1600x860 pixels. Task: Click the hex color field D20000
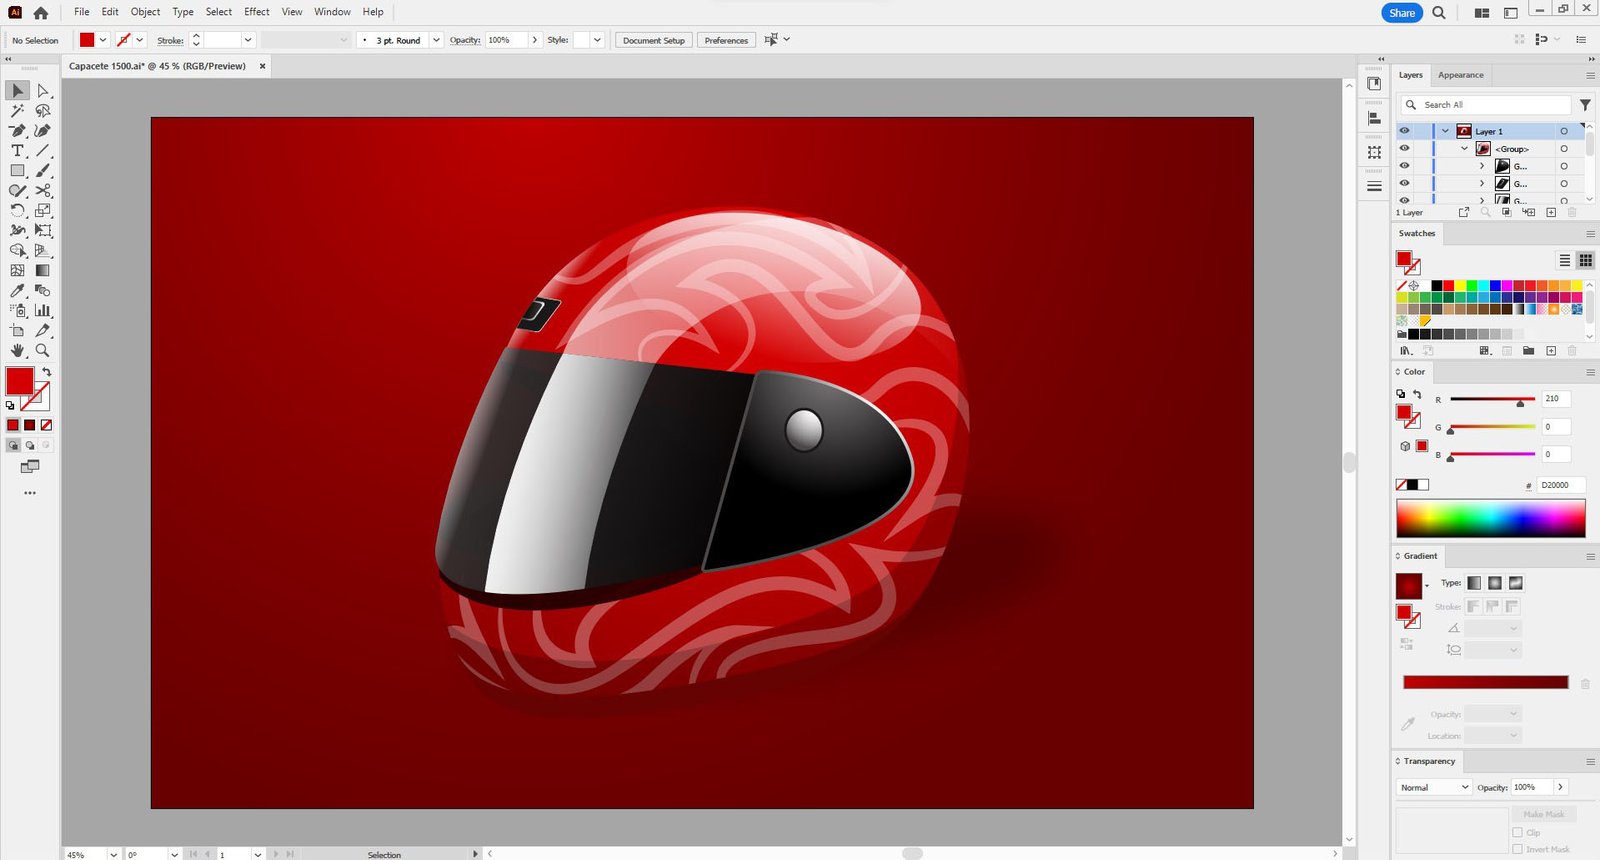coord(1560,485)
